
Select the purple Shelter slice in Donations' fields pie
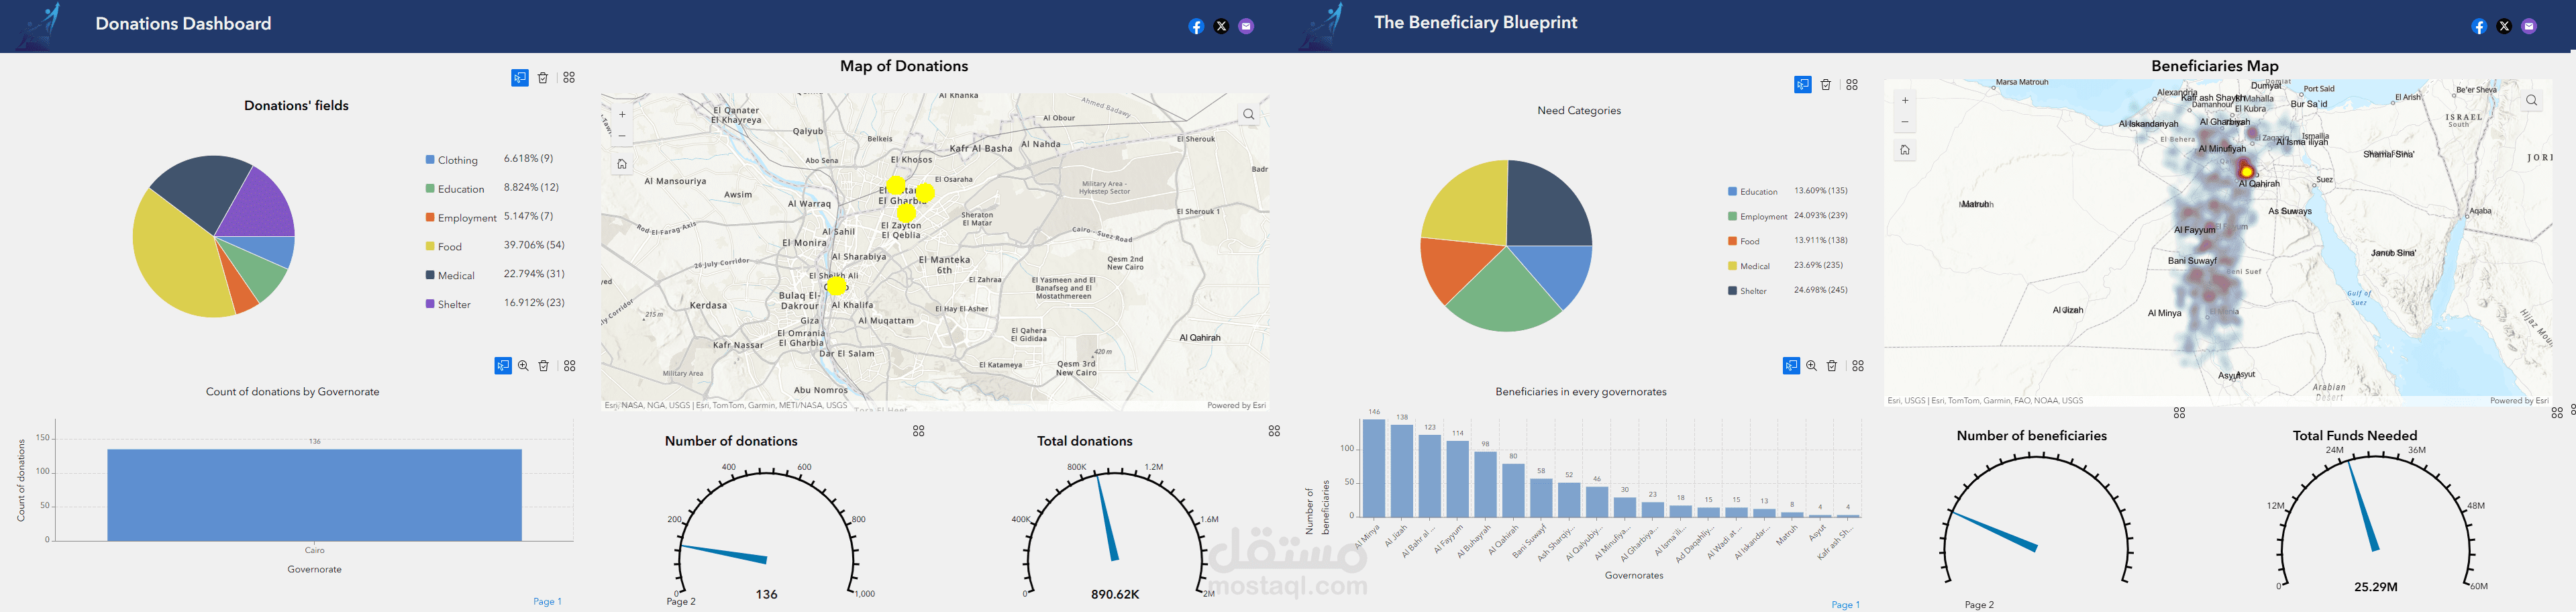tap(260, 205)
